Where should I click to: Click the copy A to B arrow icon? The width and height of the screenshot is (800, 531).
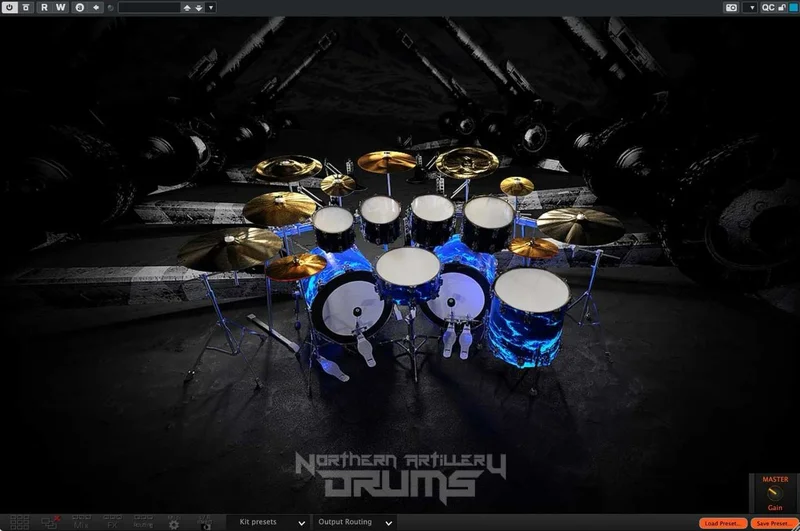[x=95, y=7]
